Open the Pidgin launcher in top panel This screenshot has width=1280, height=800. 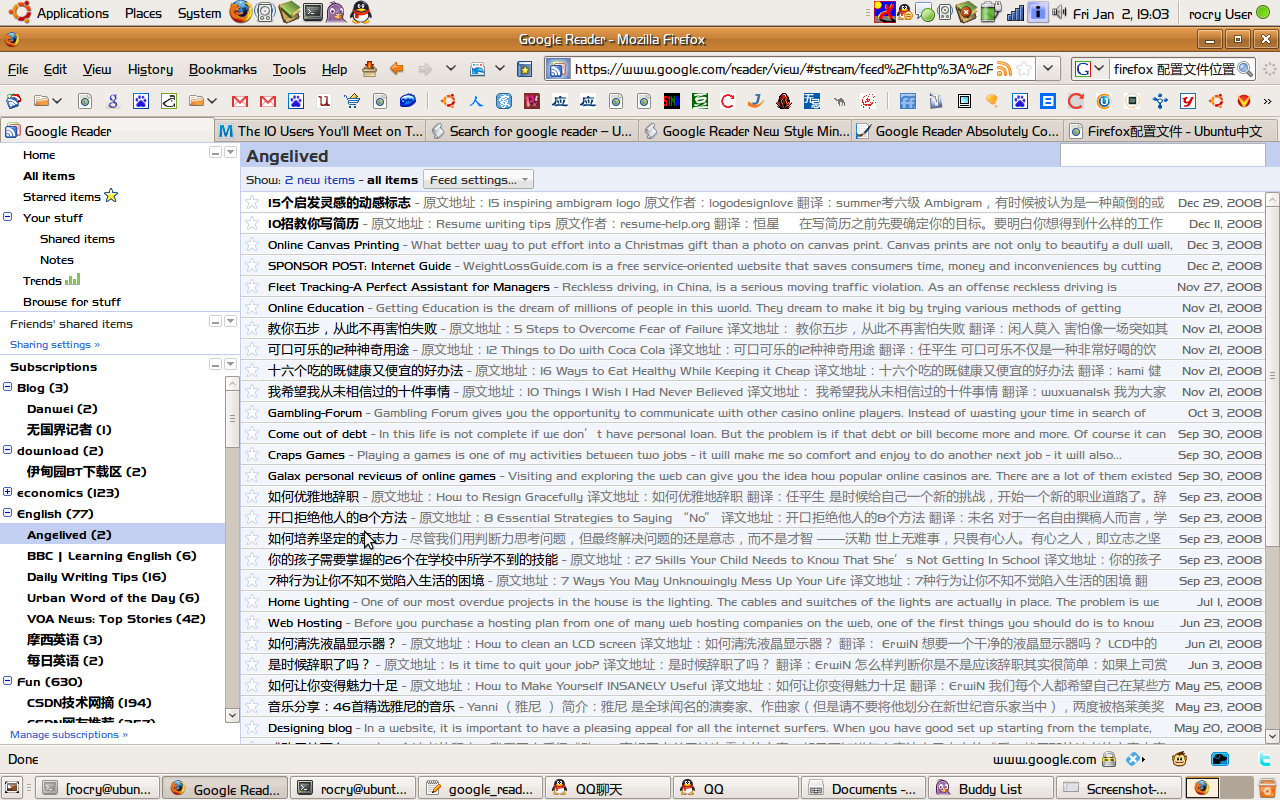(337, 12)
